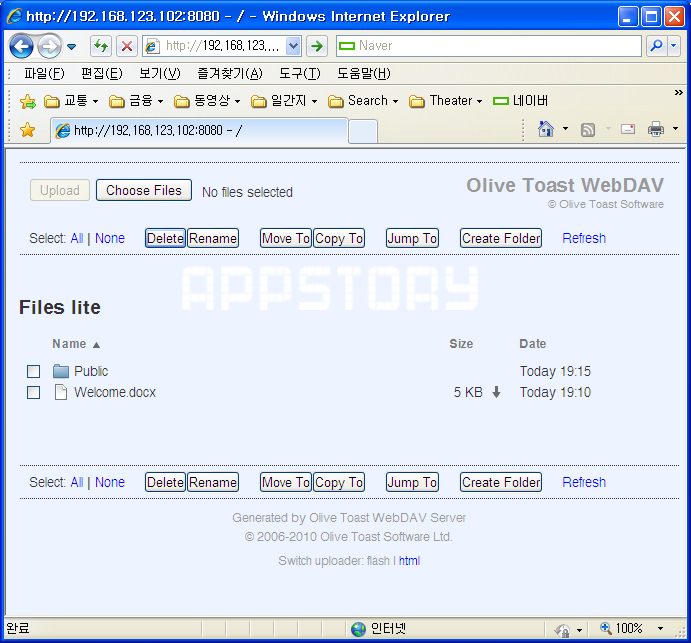
Task: Sort files by the Size column header
Action: [461, 344]
